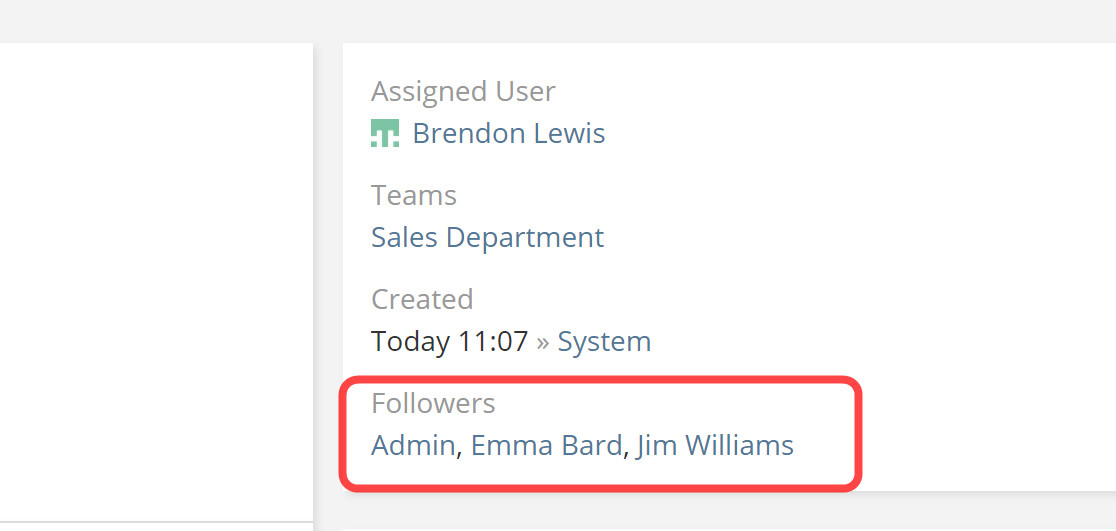Open the Sales Department team link
1116x531 pixels.
487,237
